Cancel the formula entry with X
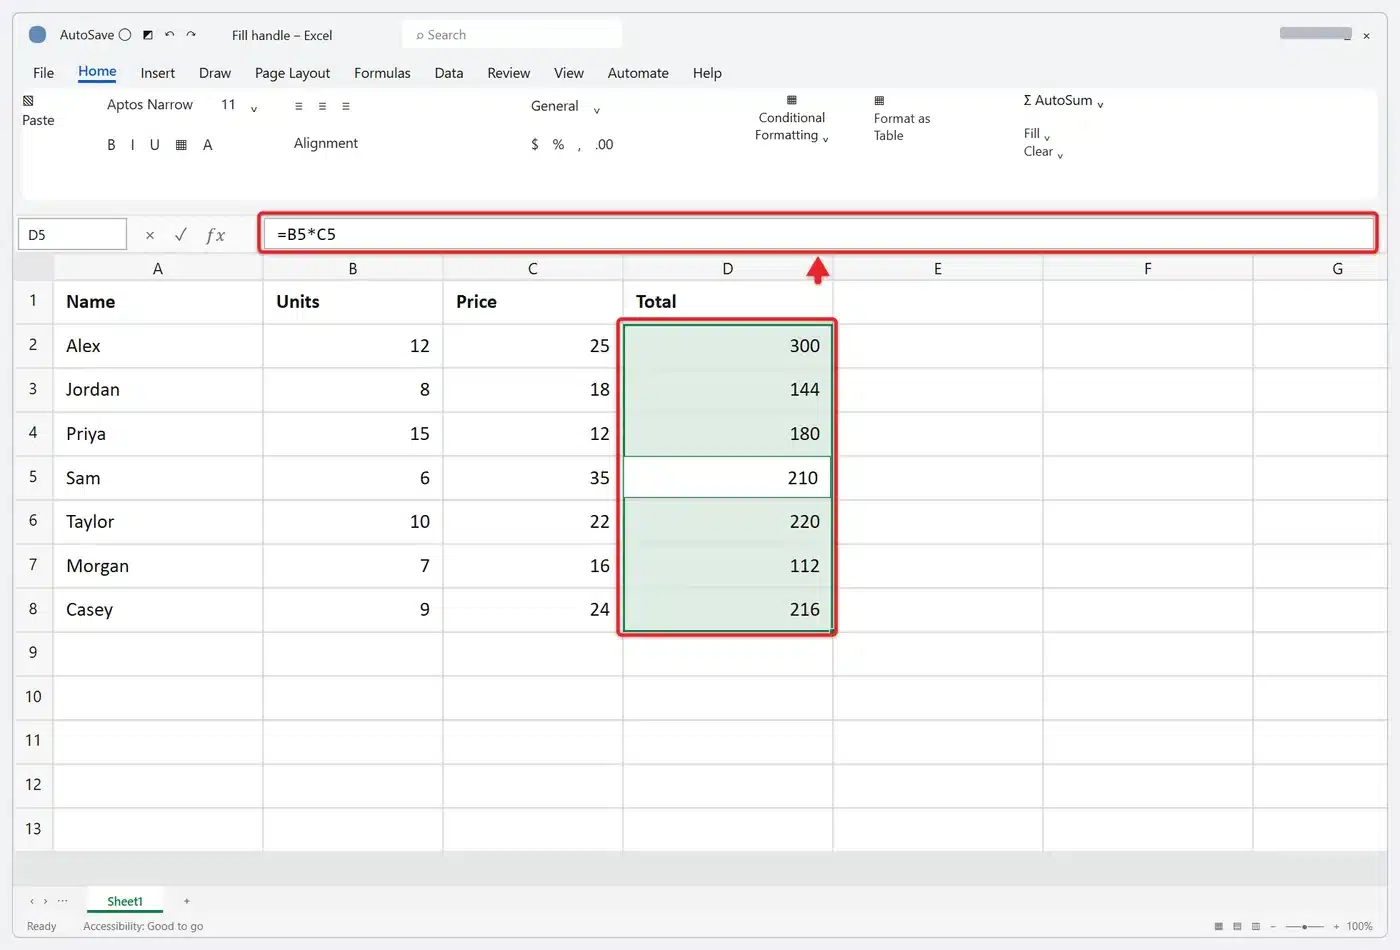 (150, 235)
